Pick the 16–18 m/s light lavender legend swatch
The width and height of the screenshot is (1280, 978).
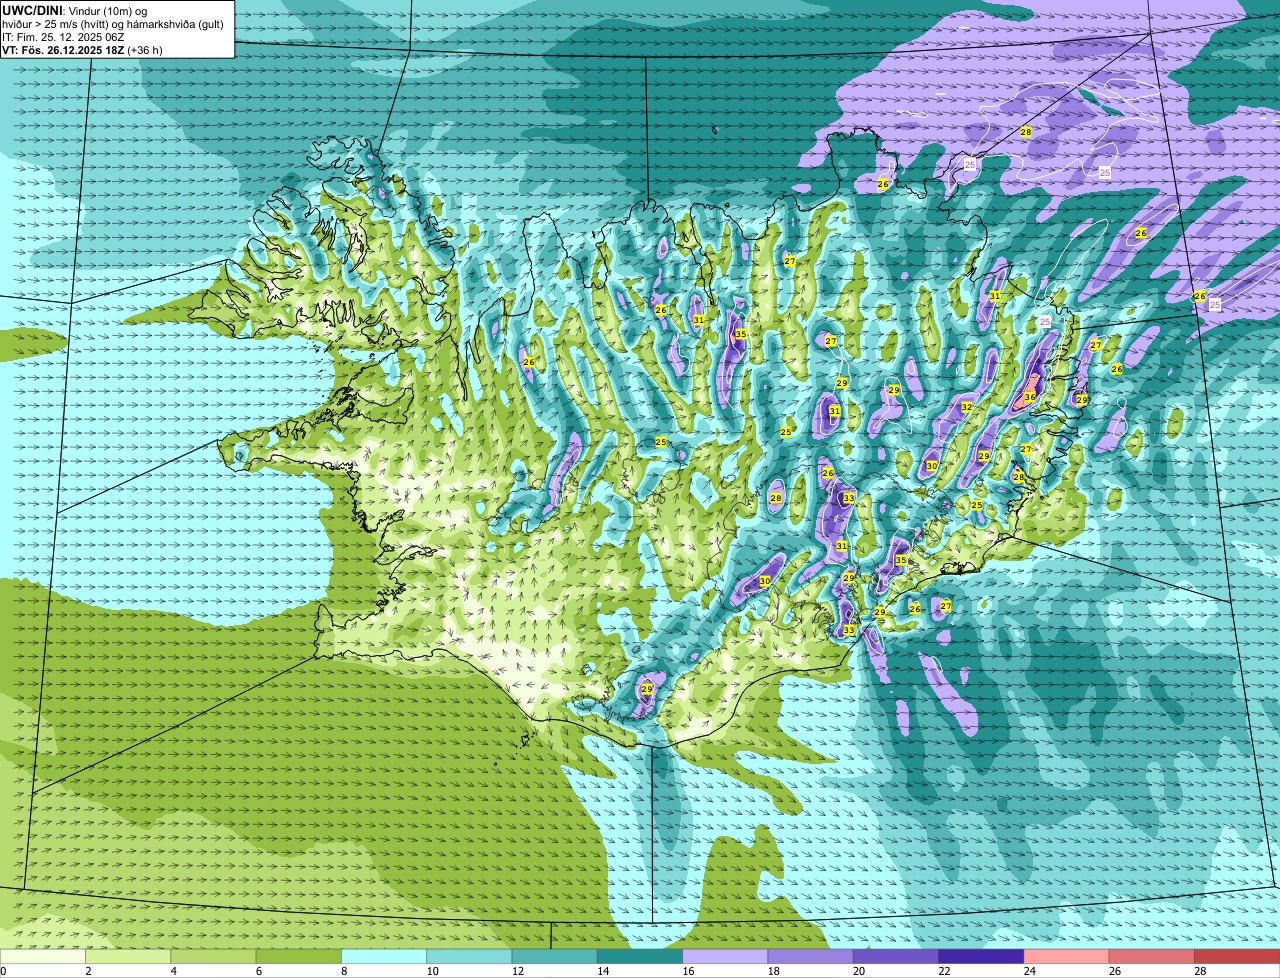pyautogui.click(x=725, y=956)
